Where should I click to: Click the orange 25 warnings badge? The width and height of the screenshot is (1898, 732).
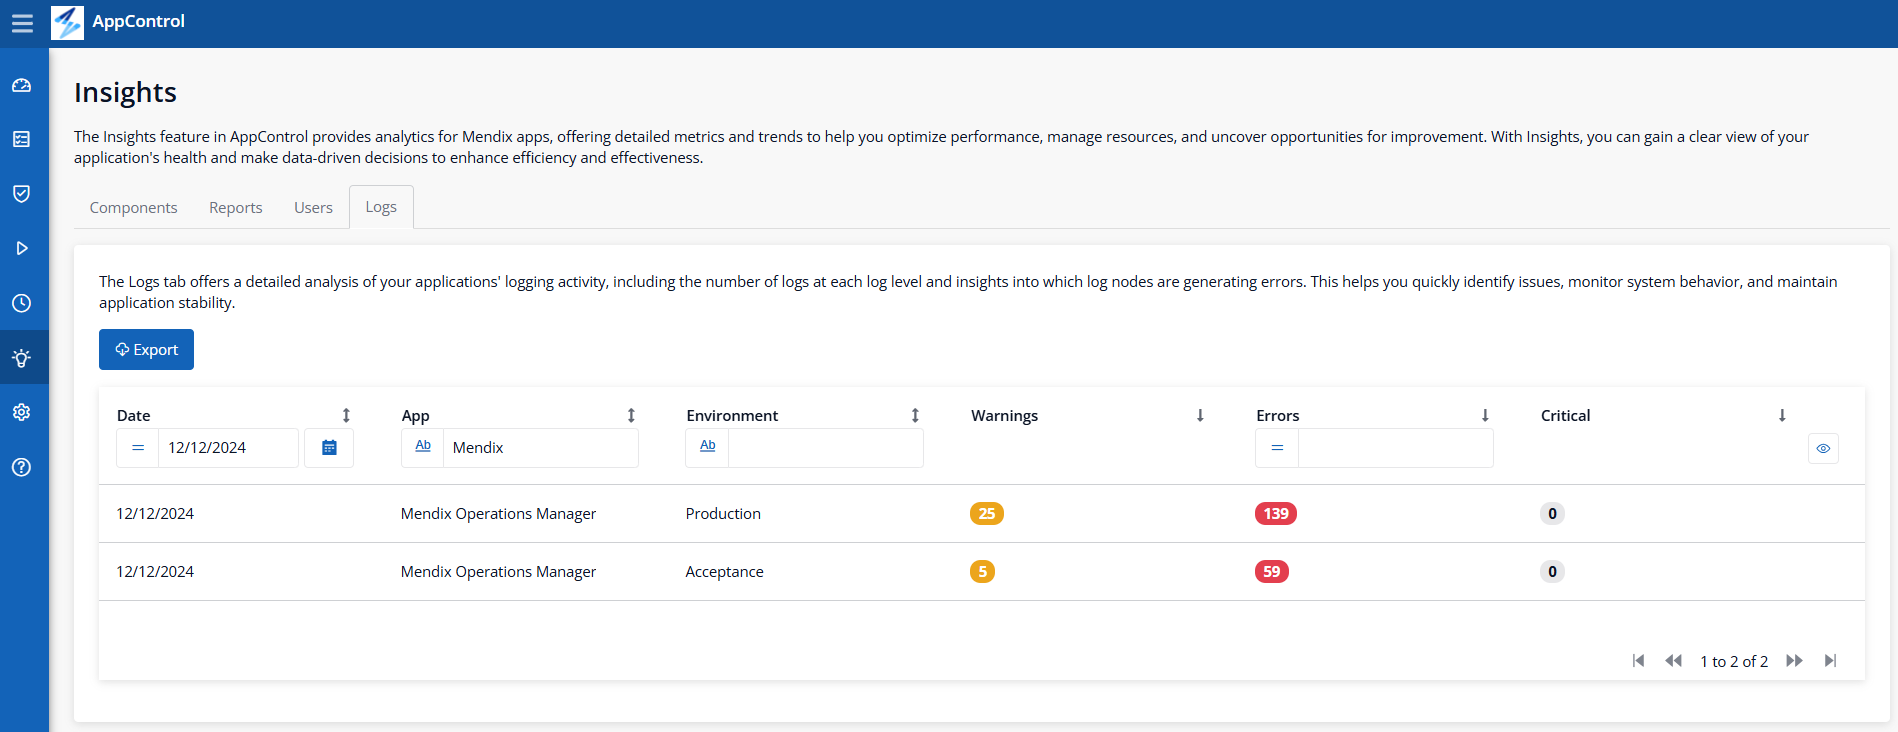click(x=987, y=514)
